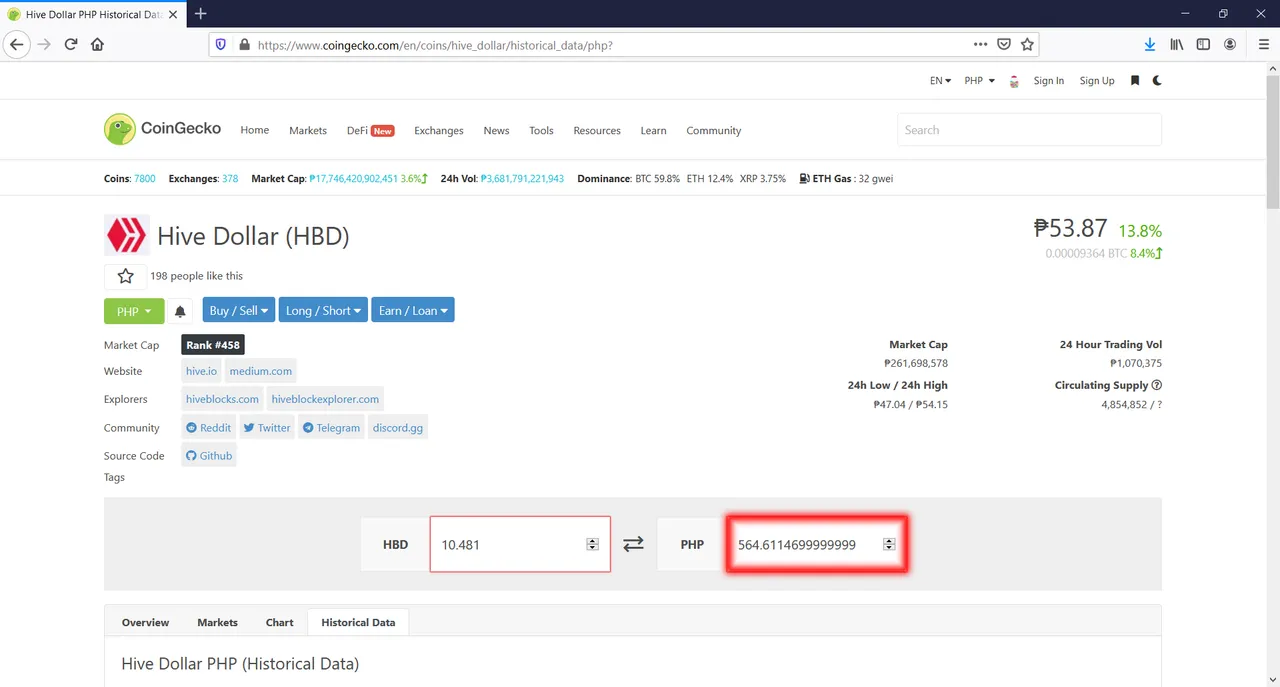Screen dimensions: 1280x687
Task: Click the Sign Up link
Action: [1097, 80]
